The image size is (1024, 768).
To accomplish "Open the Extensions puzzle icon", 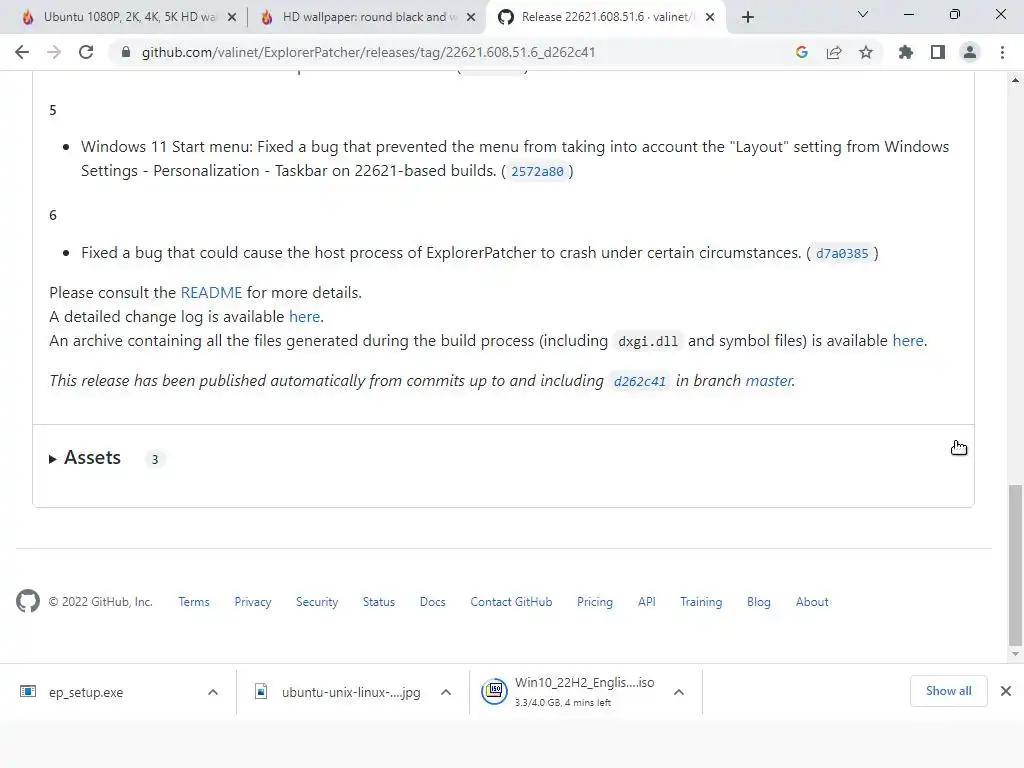I will [905, 52].
